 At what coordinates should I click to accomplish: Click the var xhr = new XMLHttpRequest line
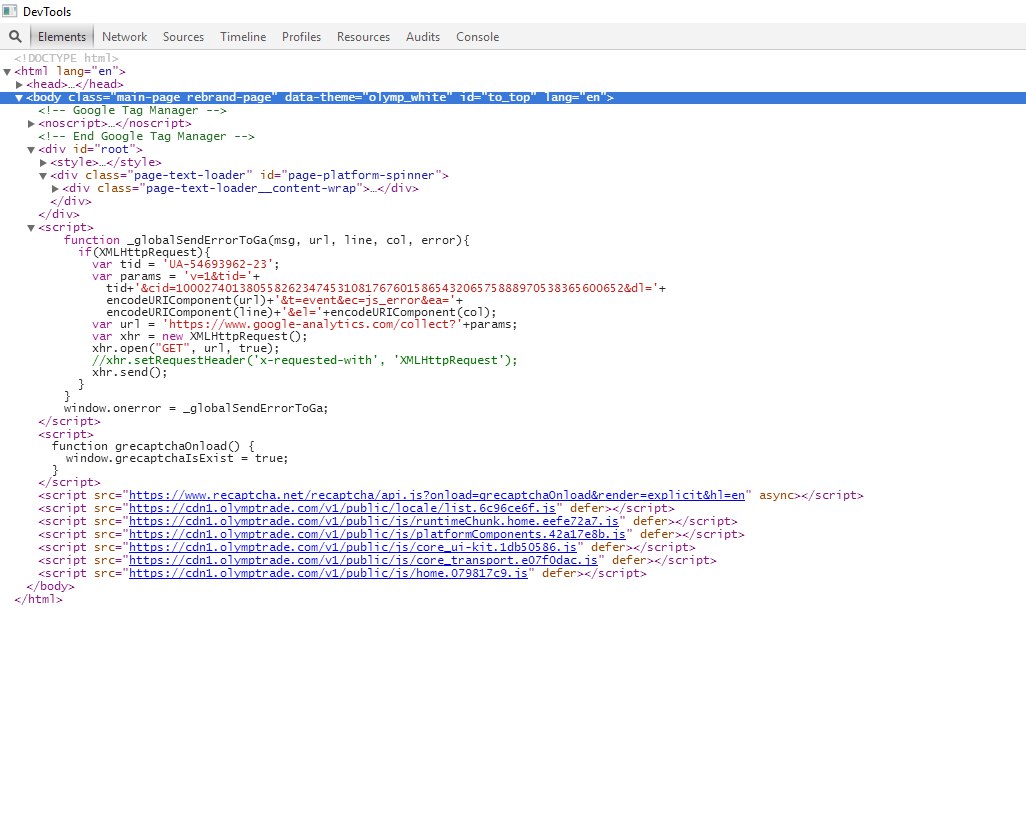coord(200,336)
